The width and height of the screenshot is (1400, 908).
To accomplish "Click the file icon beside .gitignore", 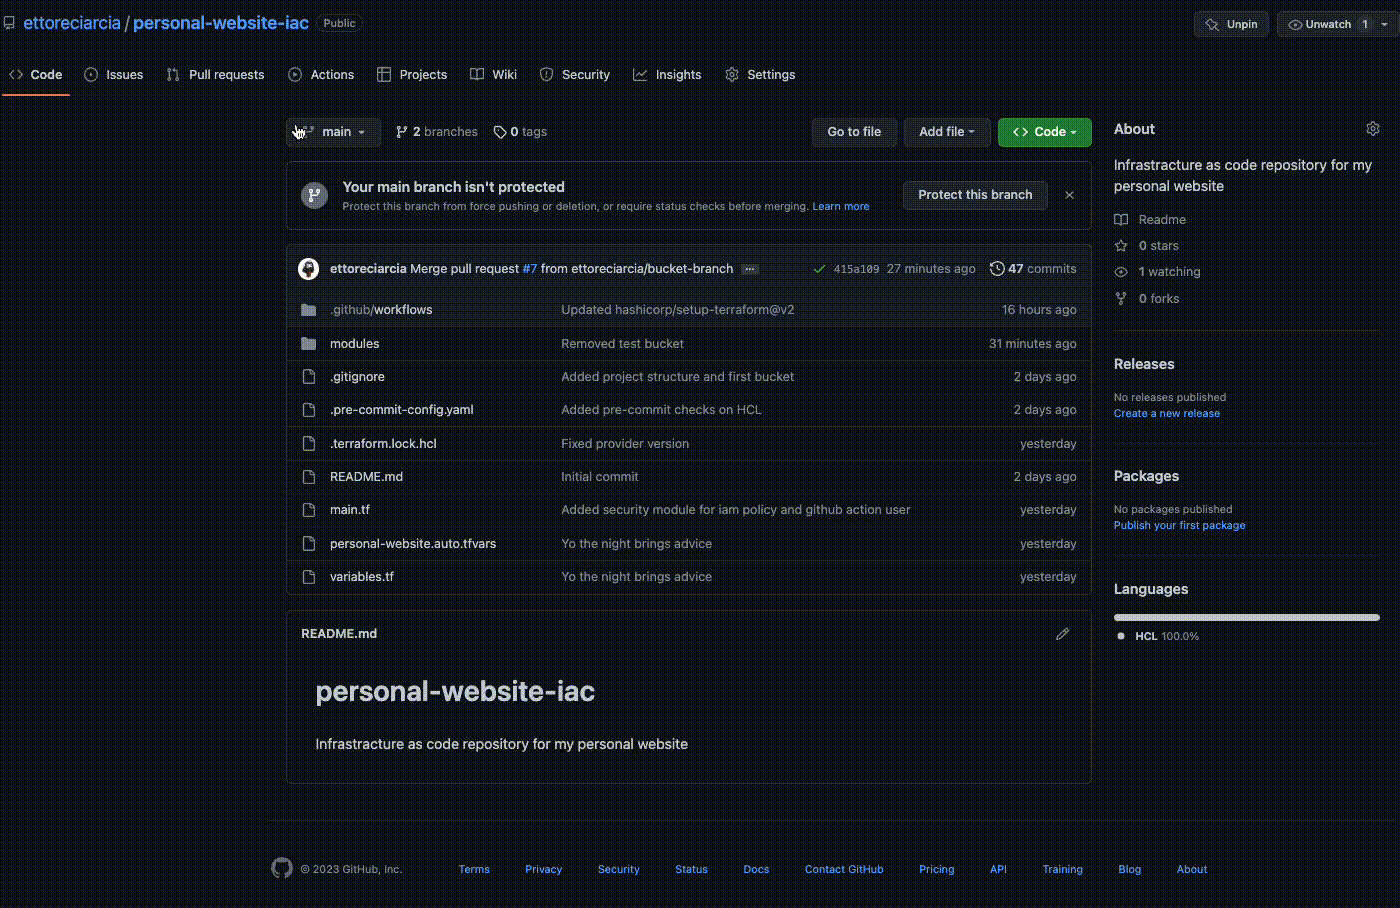I will 309,377.
